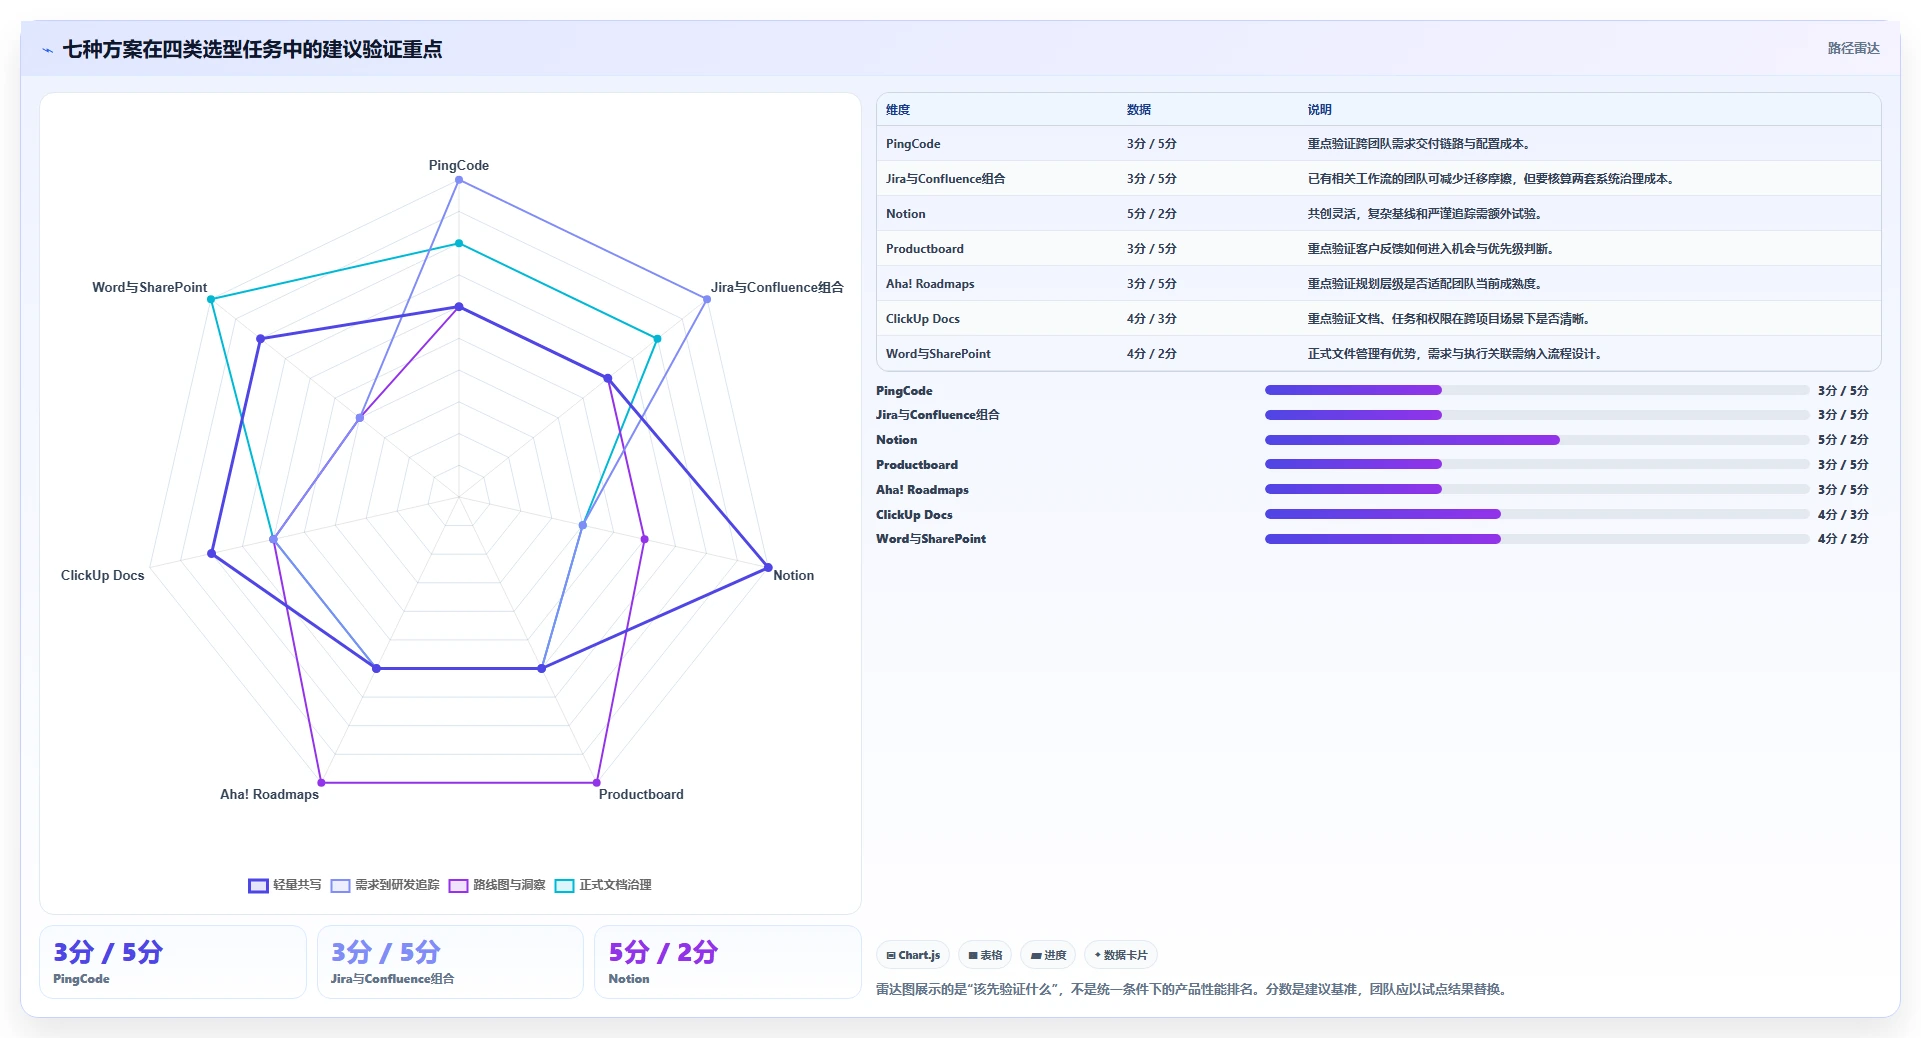The image size is (1921, 1038).
Task: Click the PingCode axis label on radar chart
Action: (459, 165)
